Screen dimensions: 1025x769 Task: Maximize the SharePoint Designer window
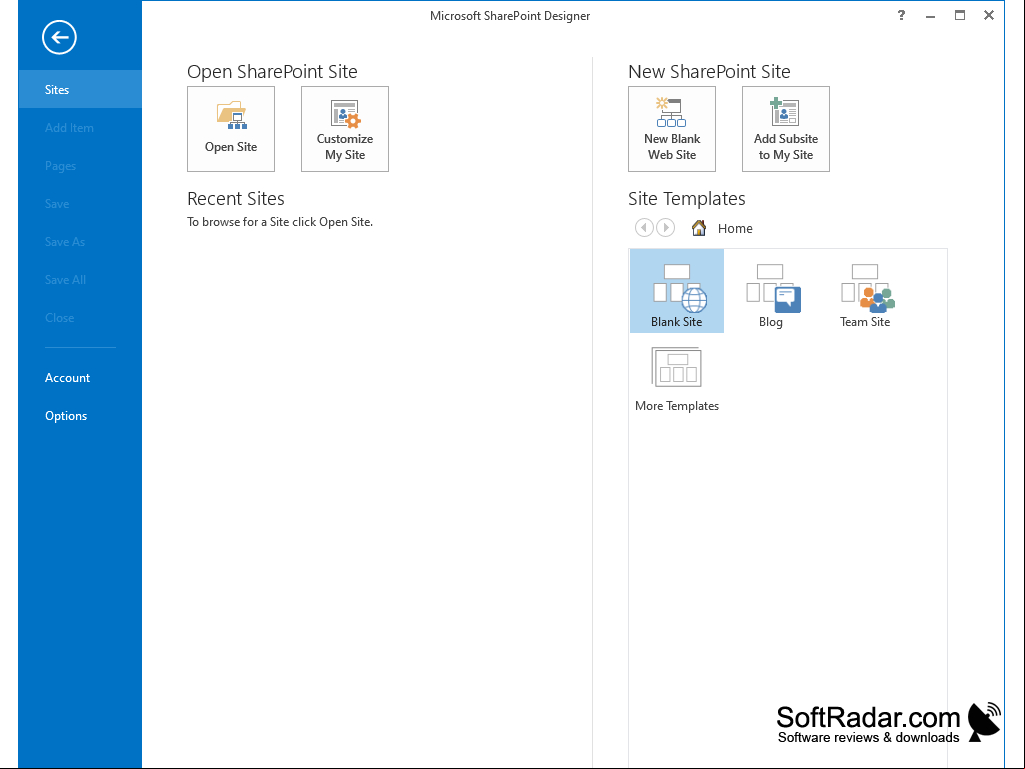[960, 15]
